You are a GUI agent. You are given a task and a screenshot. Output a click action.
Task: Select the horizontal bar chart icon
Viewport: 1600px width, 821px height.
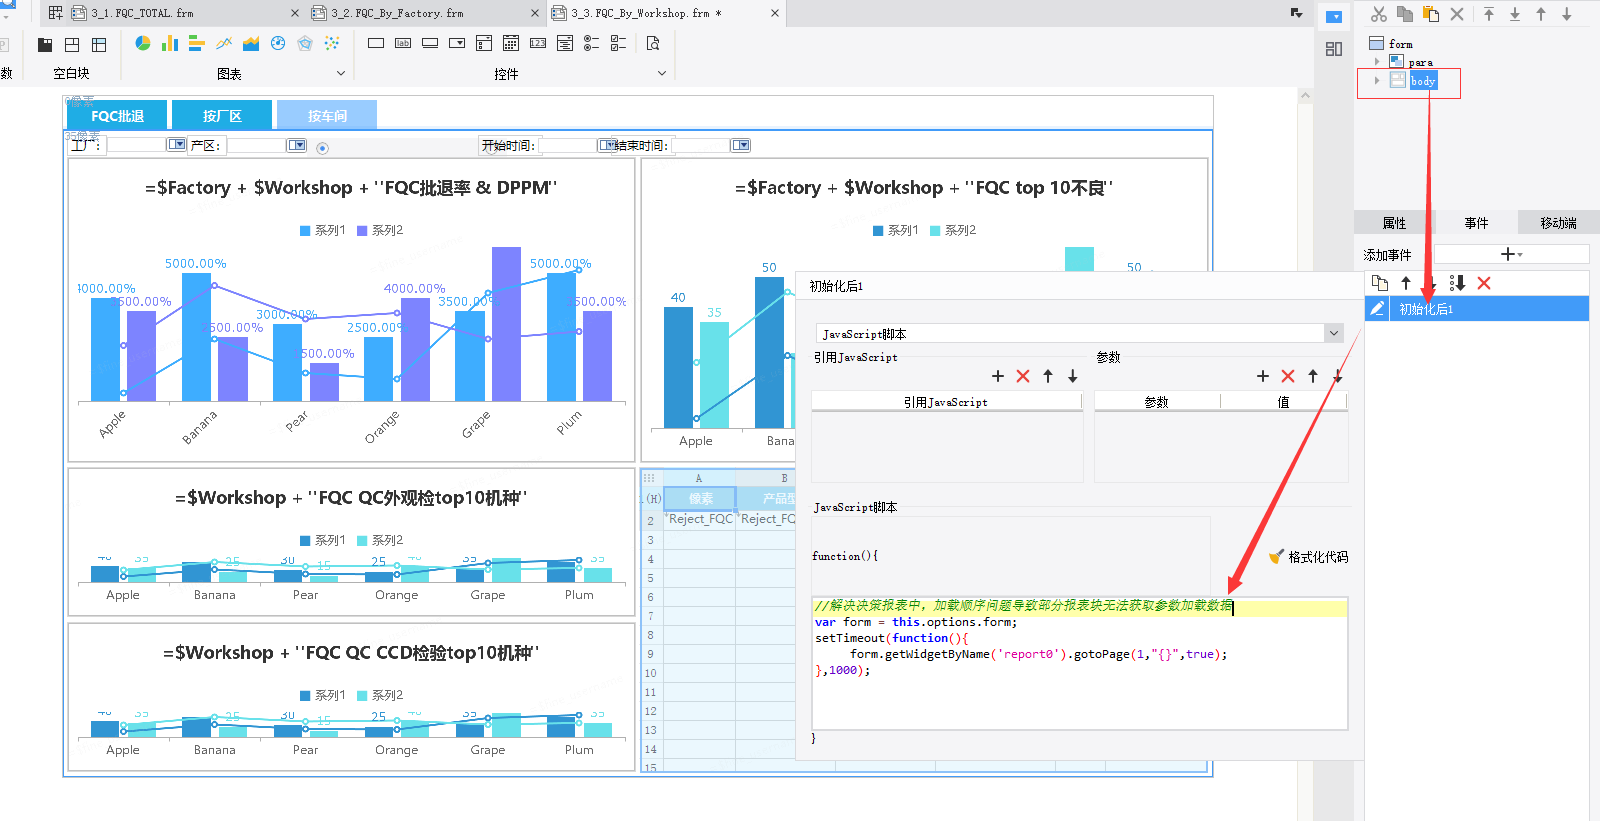click(x=197, y=43)
